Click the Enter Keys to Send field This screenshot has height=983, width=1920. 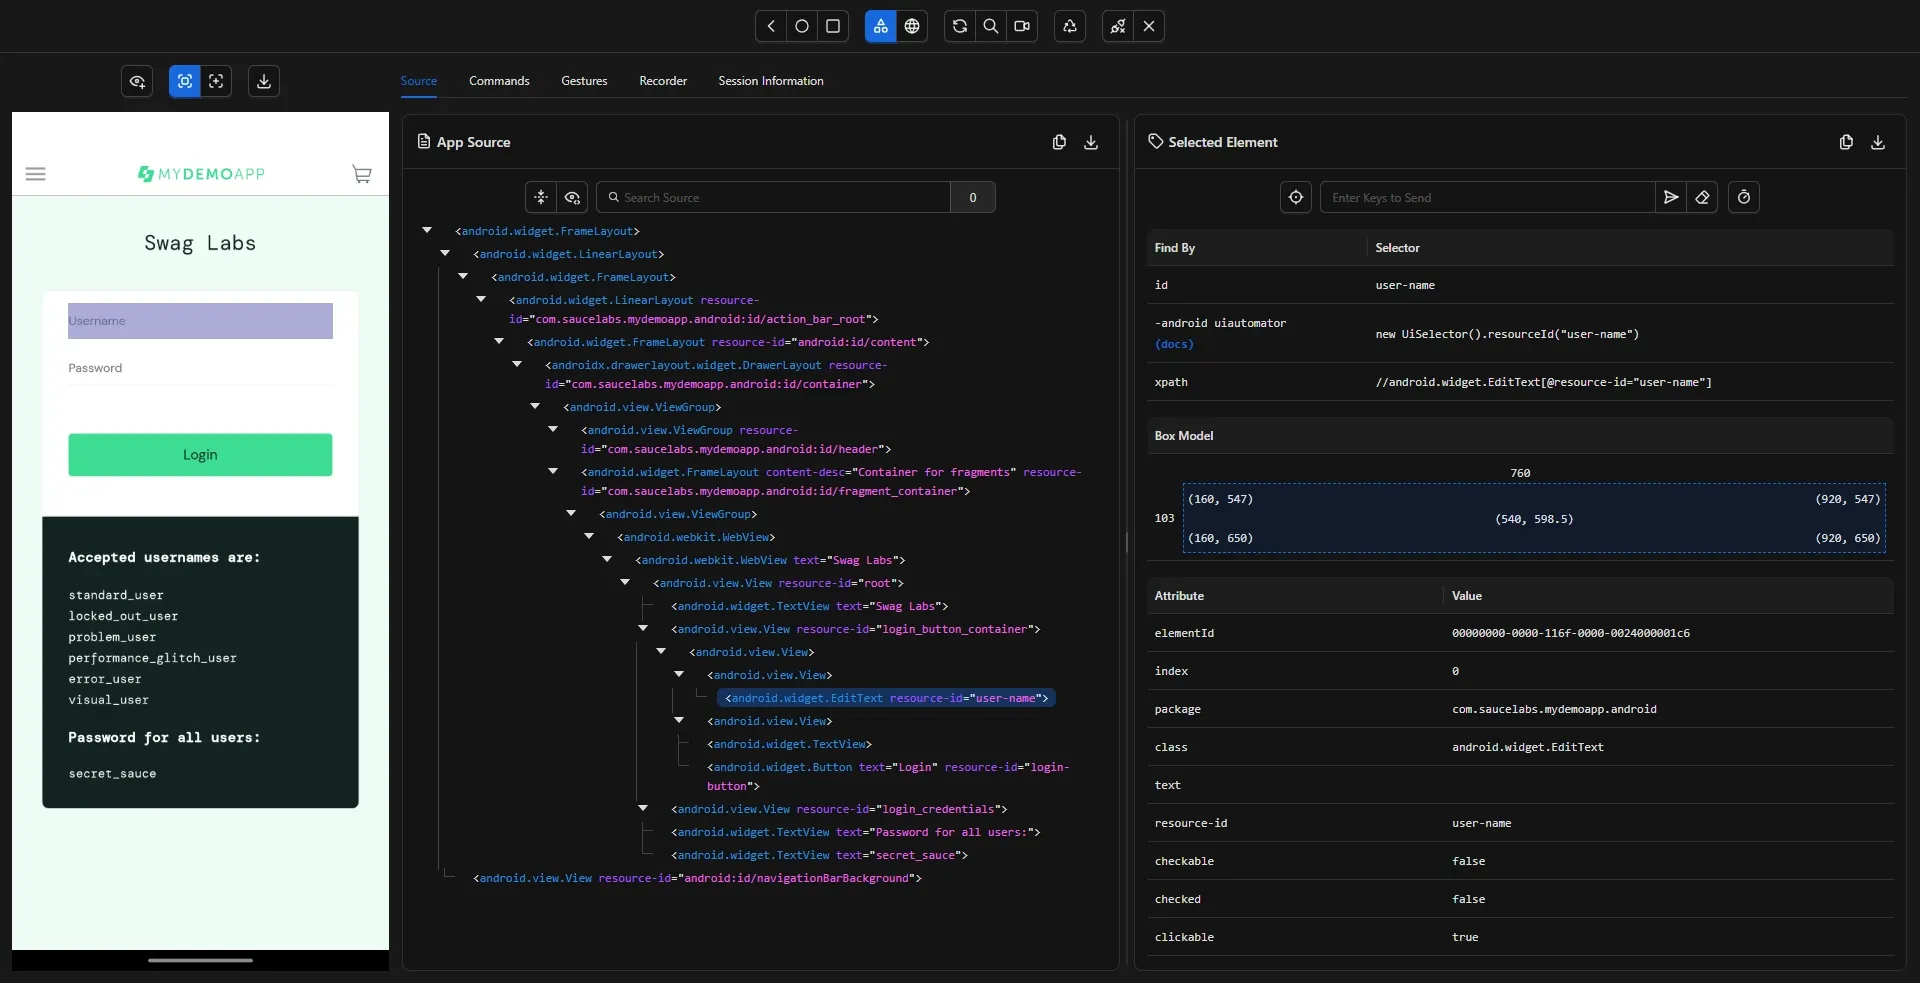pos(1488,197)
